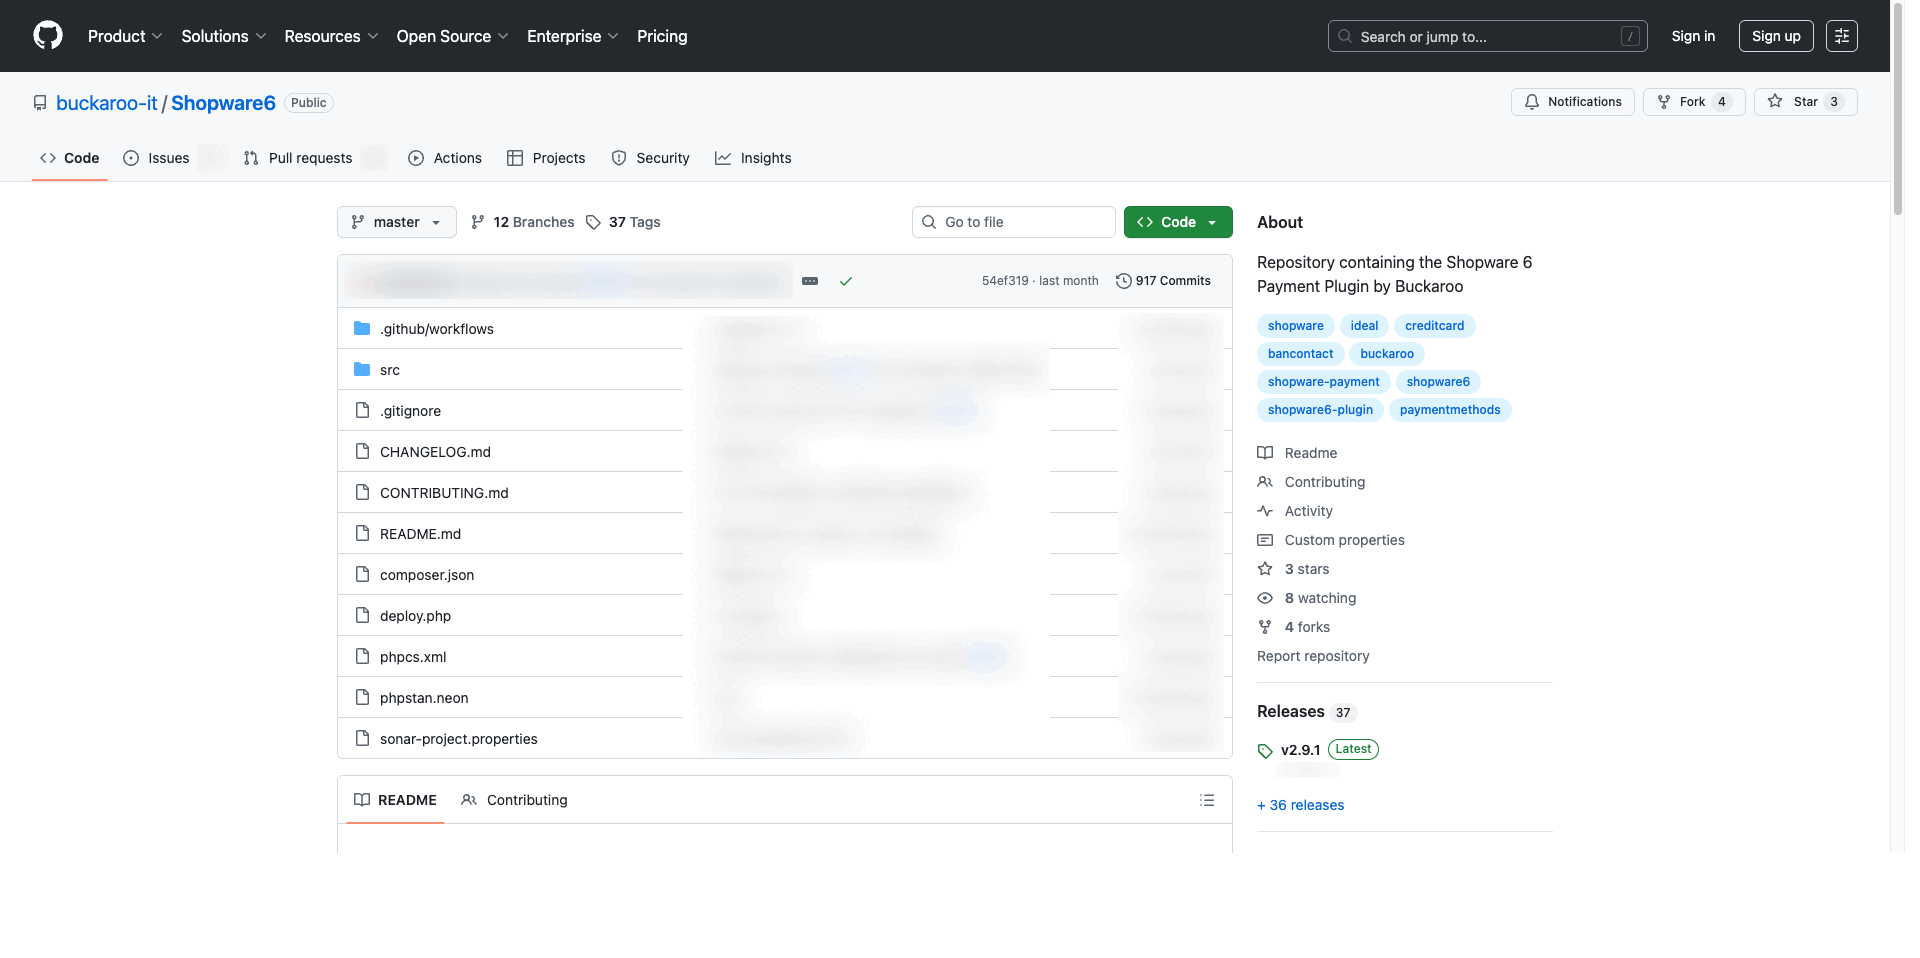Go to the Pricing page
This screenshot has height=958, width=1920.
click(662, 36)
